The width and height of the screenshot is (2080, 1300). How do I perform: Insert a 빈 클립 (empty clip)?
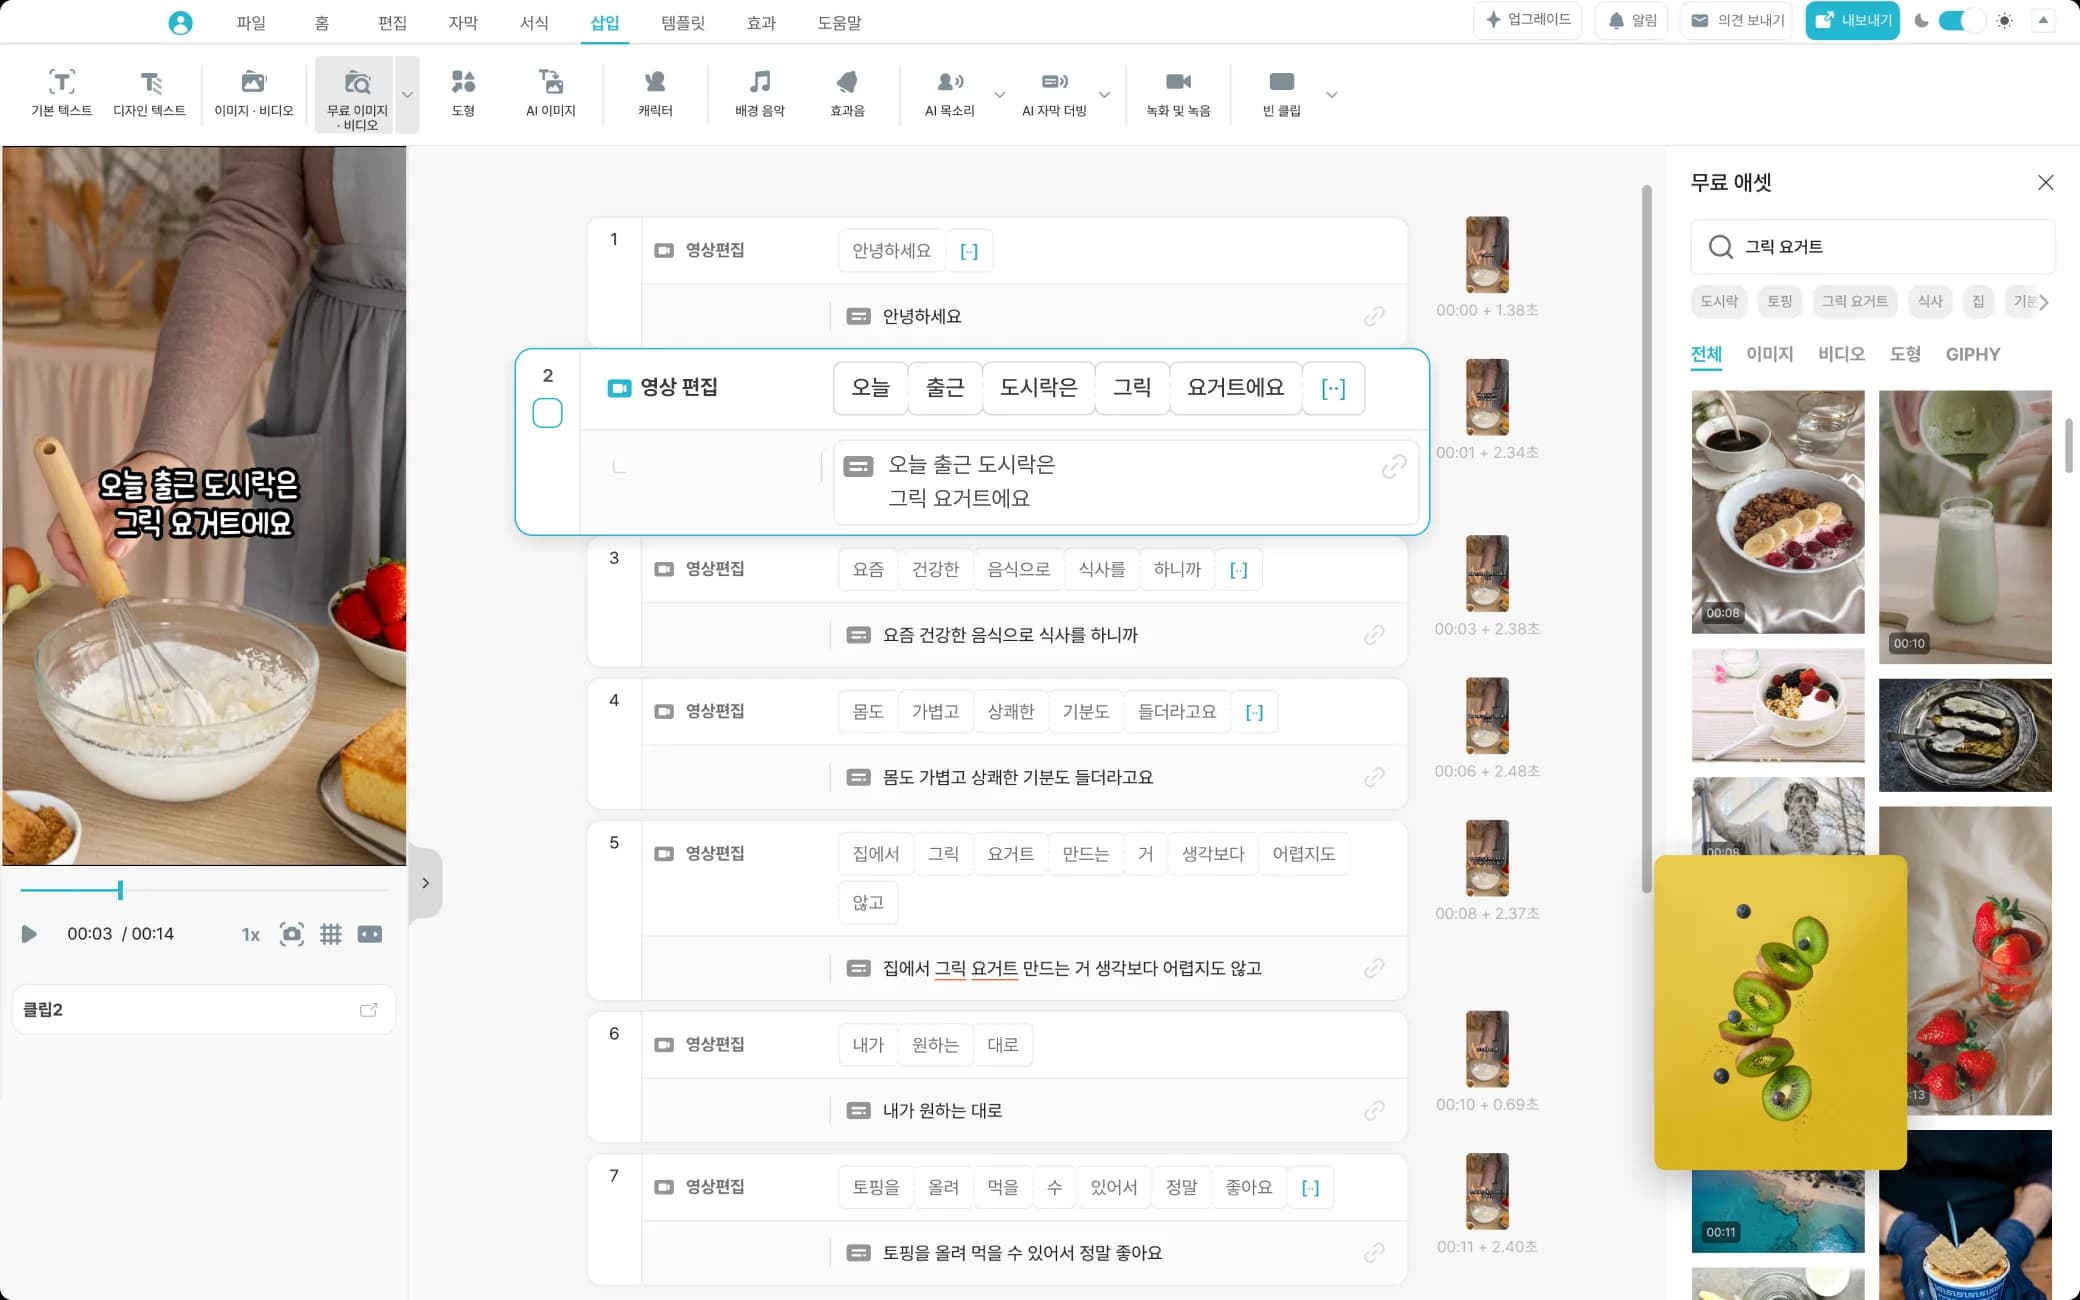[1282, 92]
